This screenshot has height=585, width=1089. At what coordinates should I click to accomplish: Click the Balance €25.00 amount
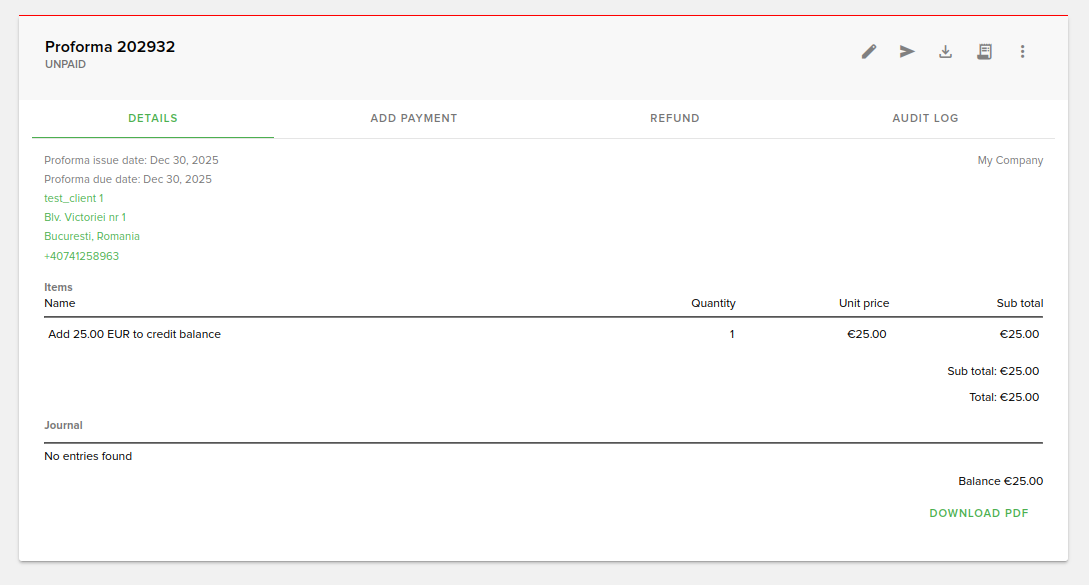[x=1001, y=481]
